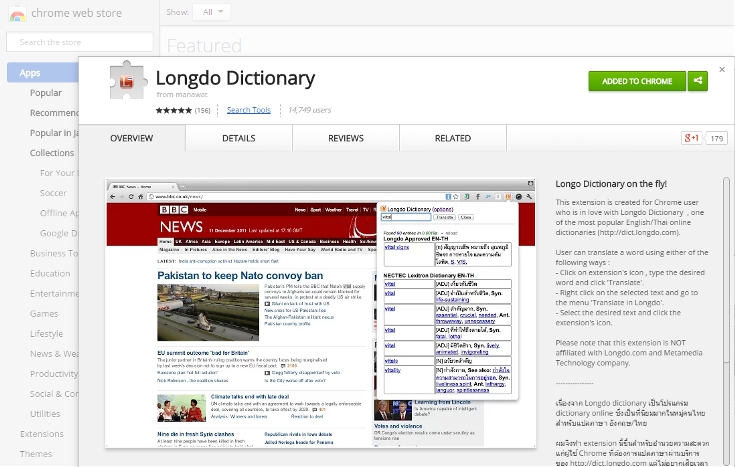Open the Search Tools category link

(x=249, y=110)
